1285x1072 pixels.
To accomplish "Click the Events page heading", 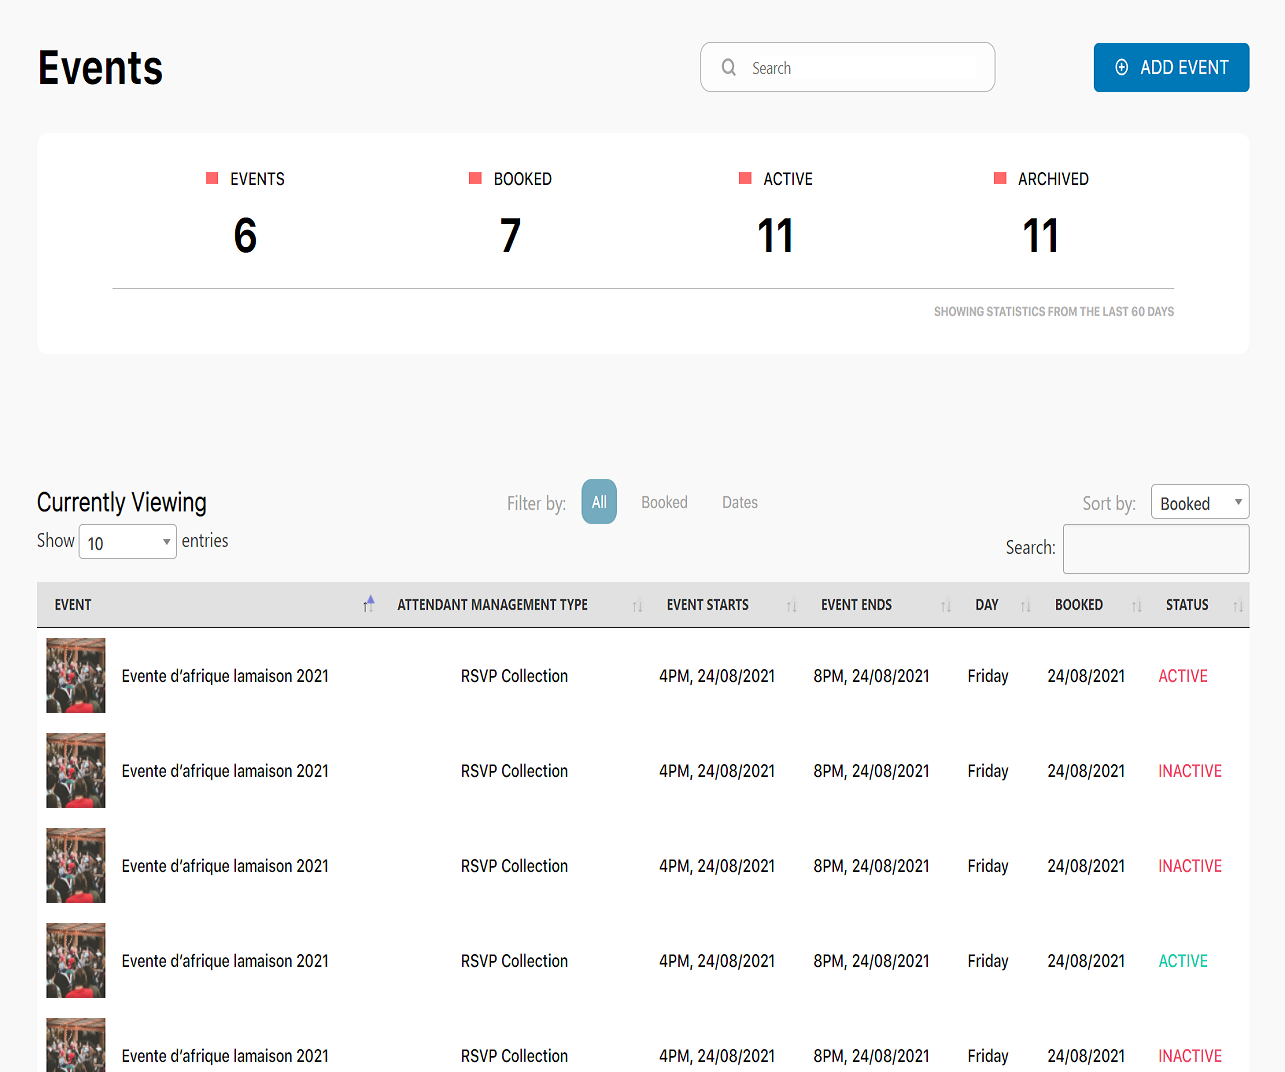I will coord(100,68).
